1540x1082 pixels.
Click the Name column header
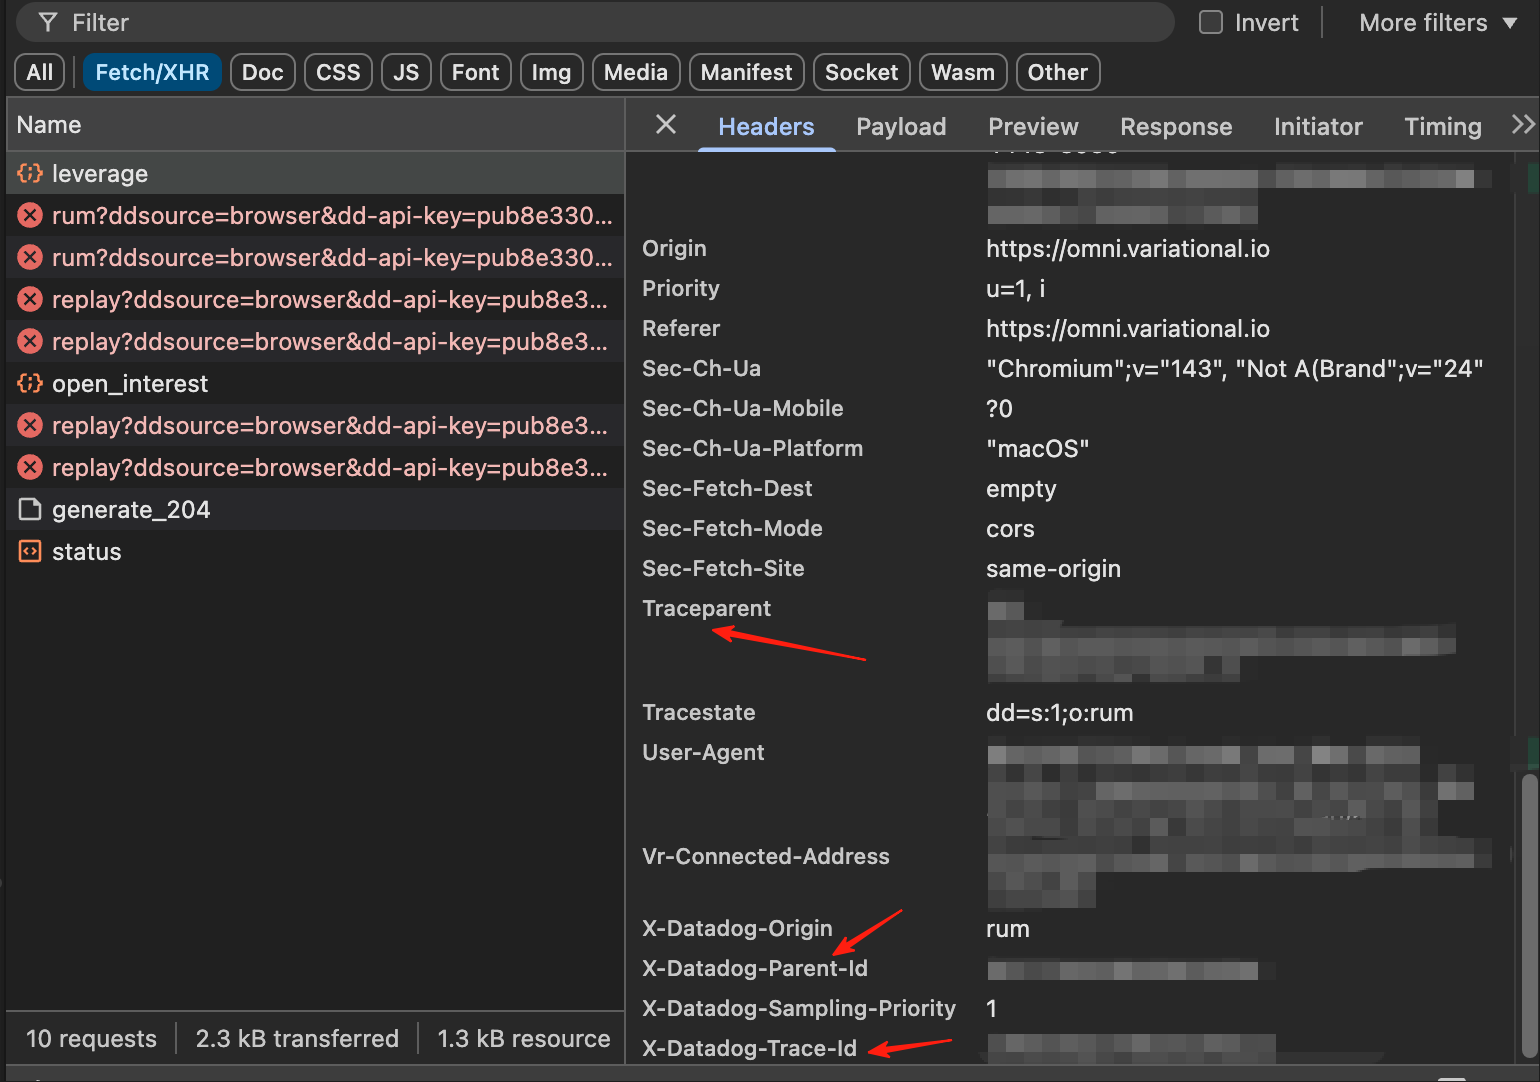[315, 125]
